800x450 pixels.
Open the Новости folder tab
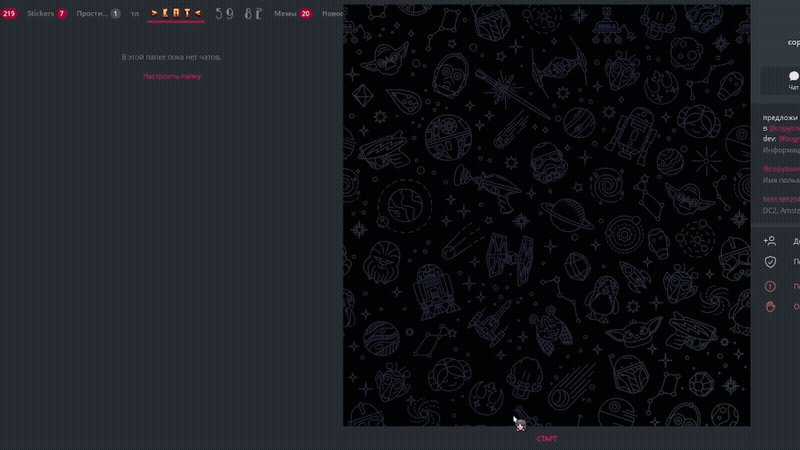point(332,14)
